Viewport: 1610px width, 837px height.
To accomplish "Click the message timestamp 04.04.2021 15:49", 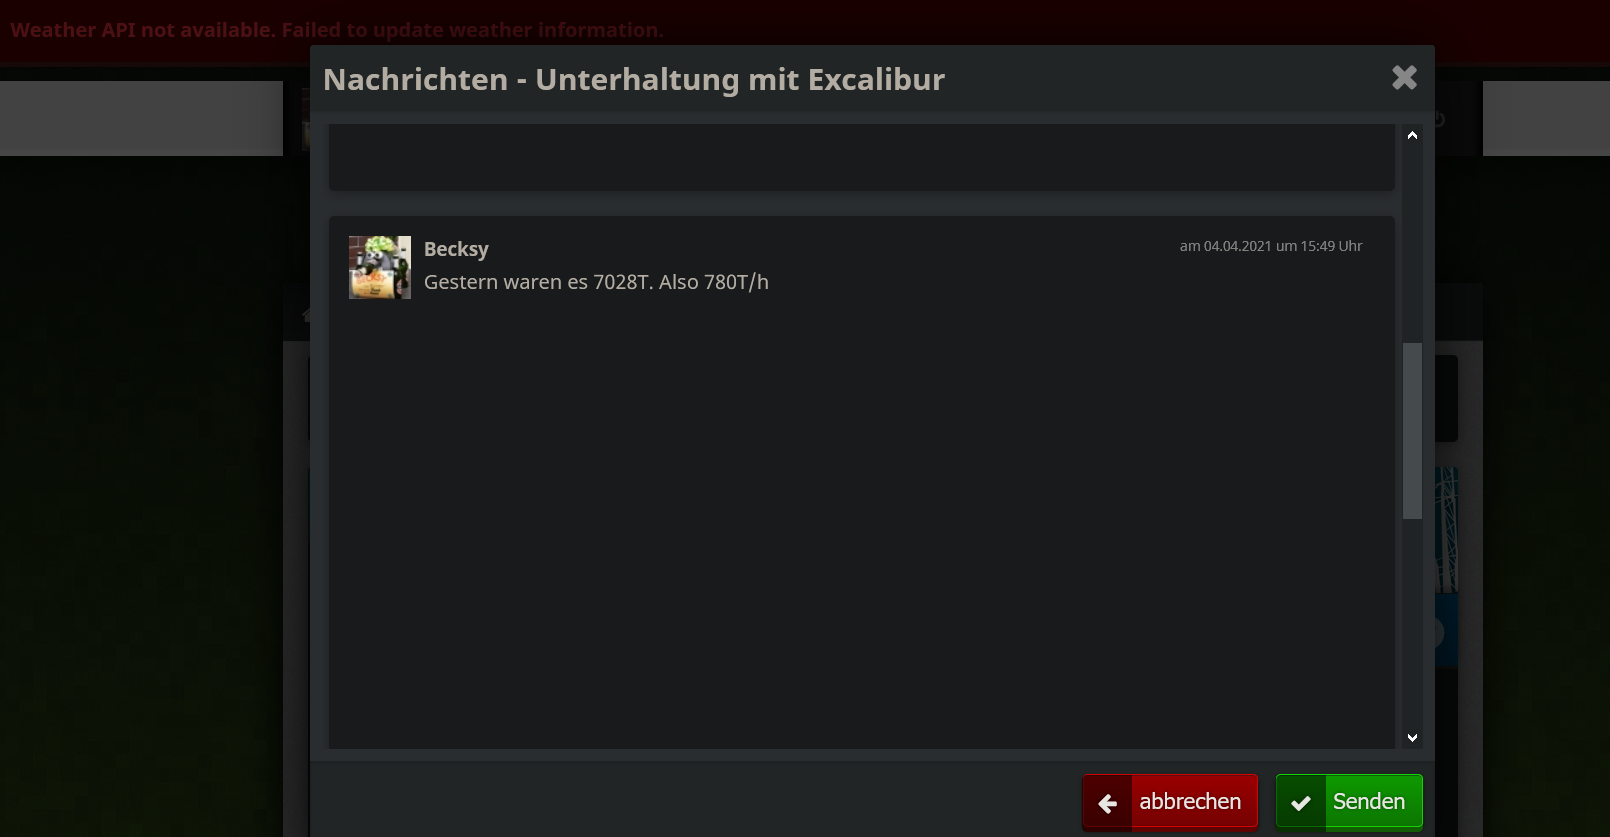I will [x=1270, y=246].
